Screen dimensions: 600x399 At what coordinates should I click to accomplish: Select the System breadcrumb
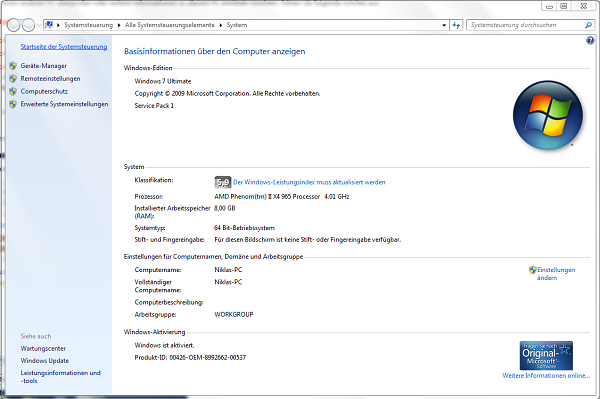tap(236, 25)
